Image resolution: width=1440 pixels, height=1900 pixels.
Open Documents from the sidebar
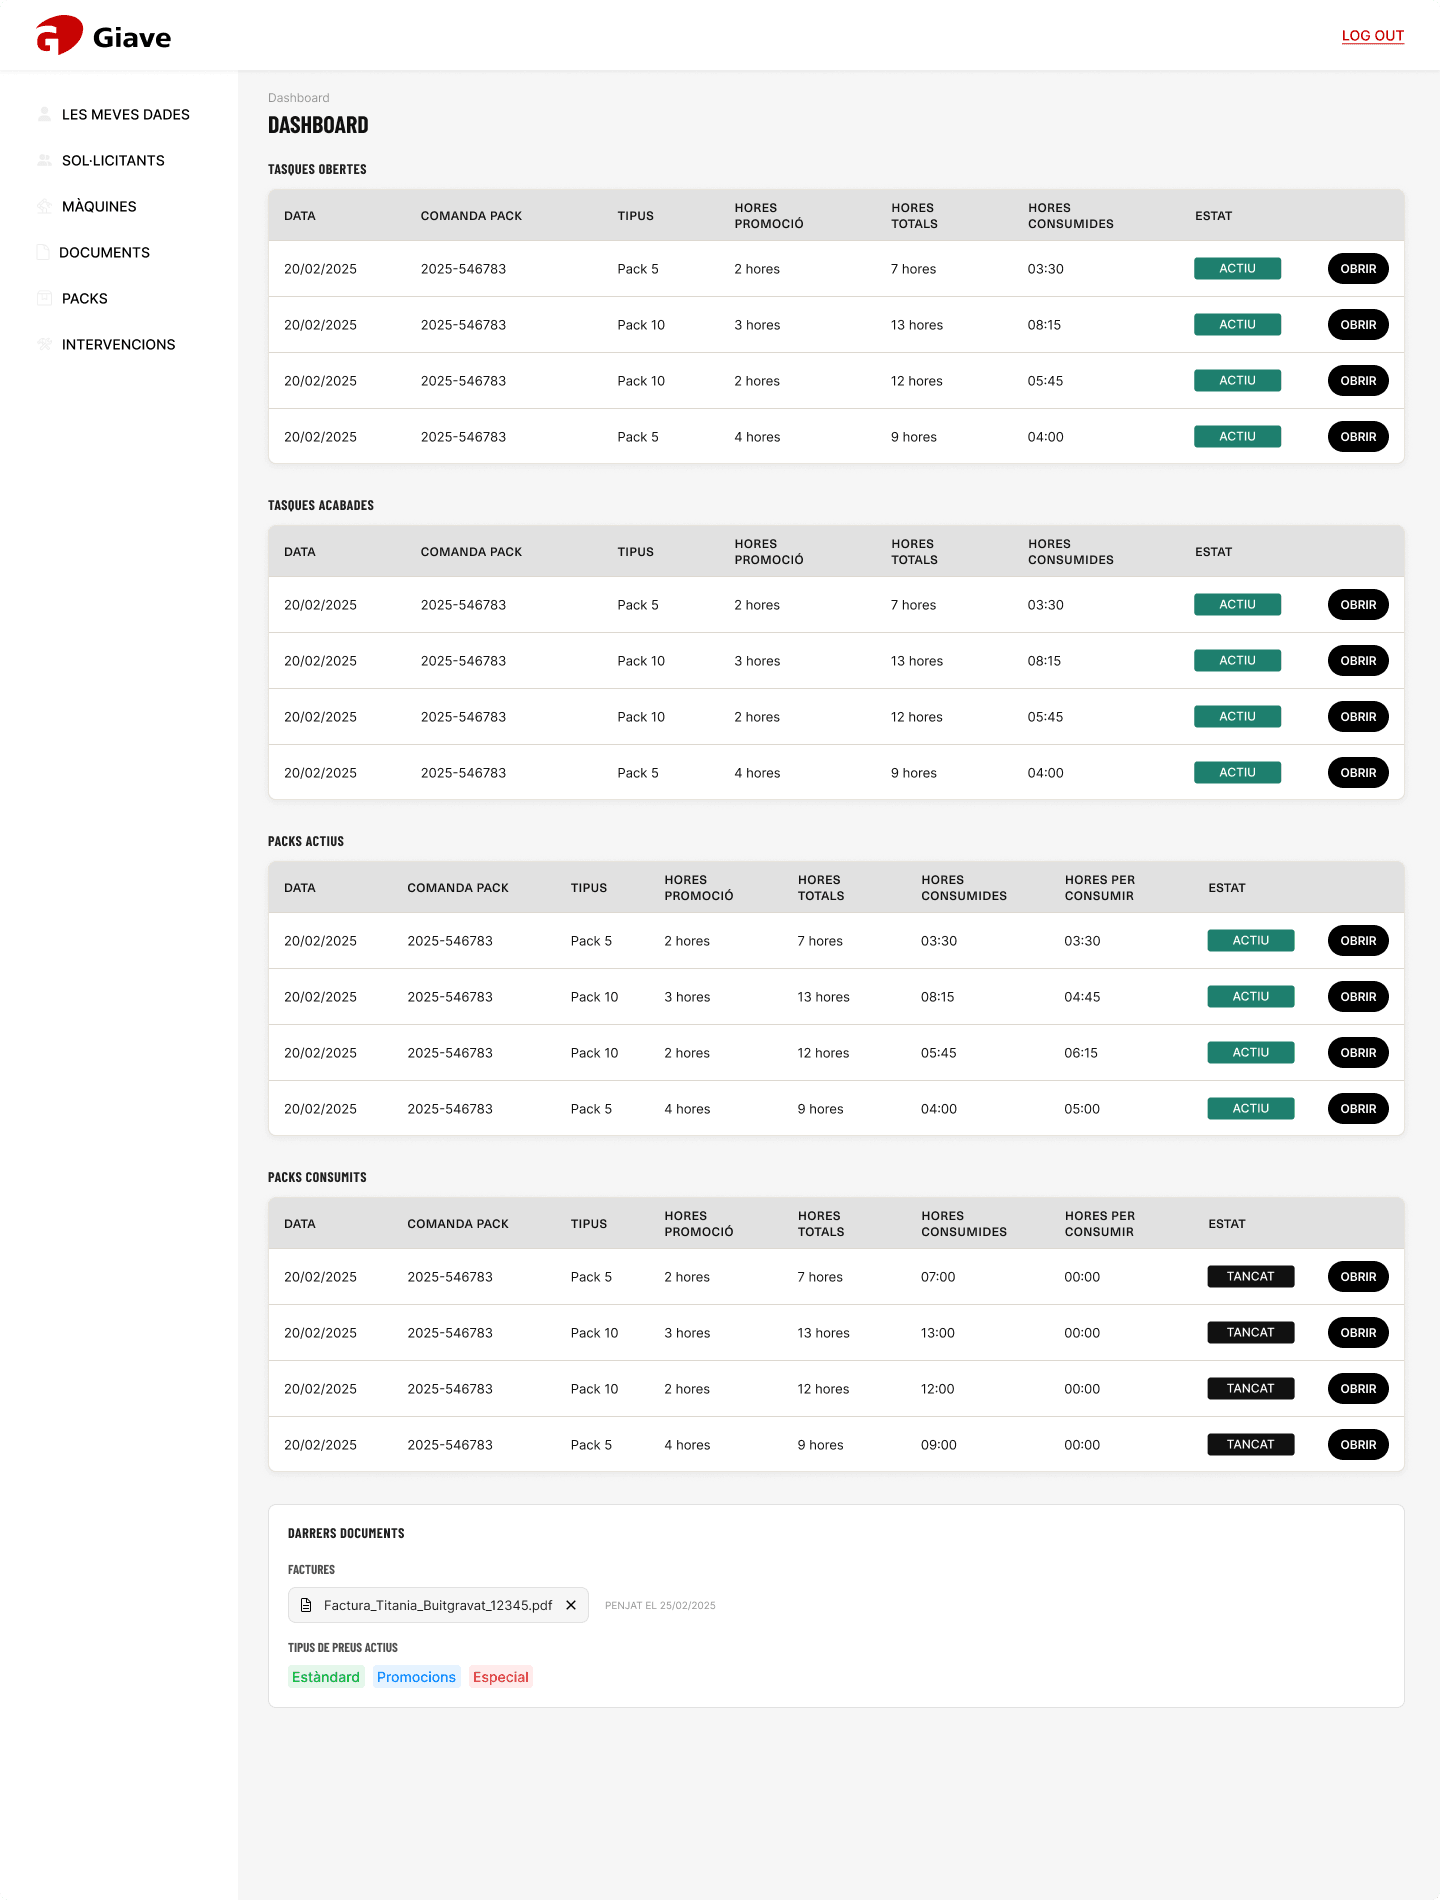point(104,252)
